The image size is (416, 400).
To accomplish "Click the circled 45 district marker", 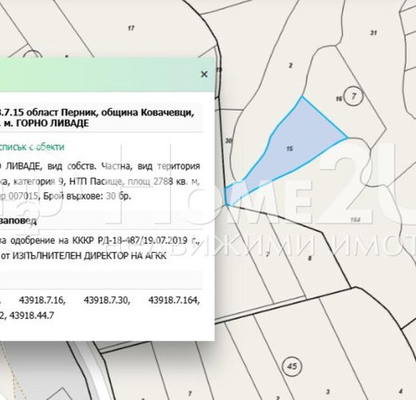I will click(292, 366).
